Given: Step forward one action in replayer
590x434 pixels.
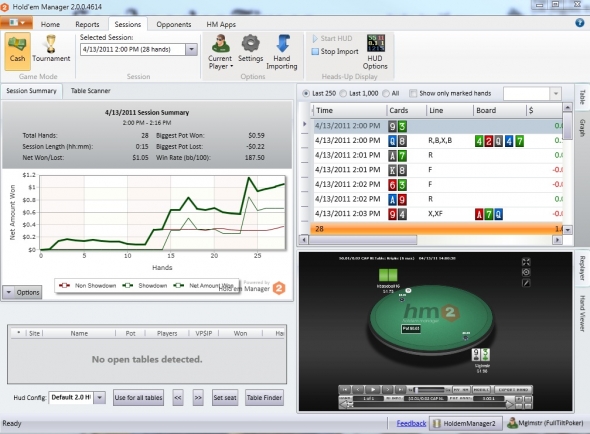Looking at the screenshot, I should pos(388,390).
